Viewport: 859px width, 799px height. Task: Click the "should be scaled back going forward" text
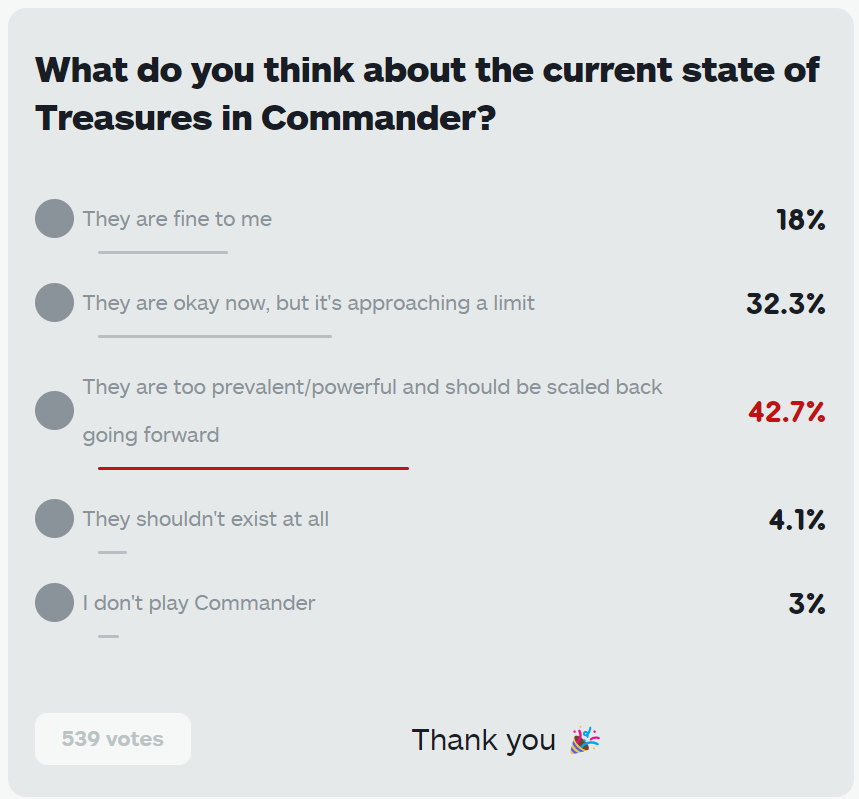[372, 410]
